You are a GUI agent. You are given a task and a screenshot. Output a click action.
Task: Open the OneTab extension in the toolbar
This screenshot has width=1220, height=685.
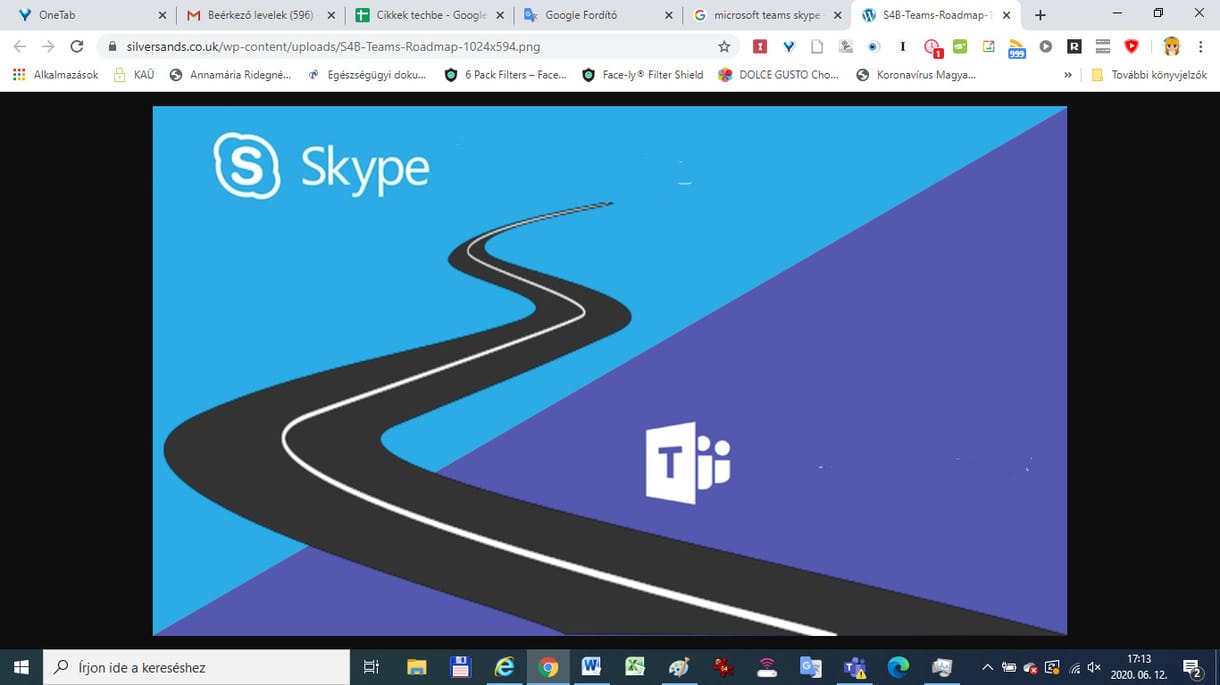pos(788,46)
